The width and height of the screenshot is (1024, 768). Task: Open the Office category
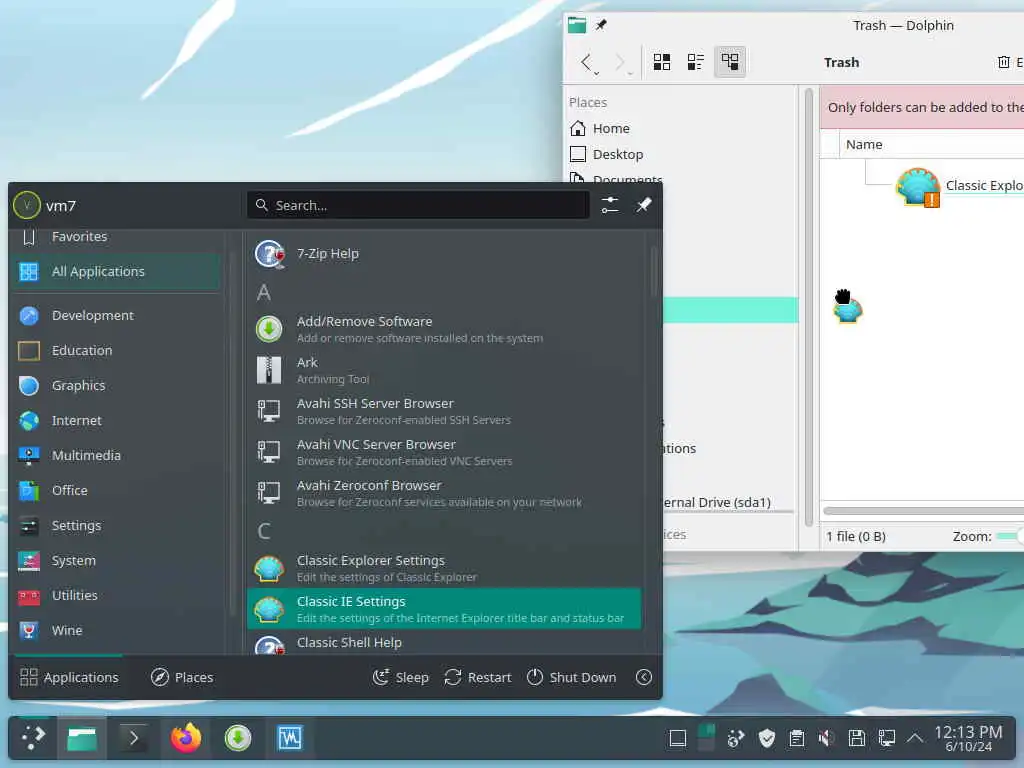click(x=116, y=490)
